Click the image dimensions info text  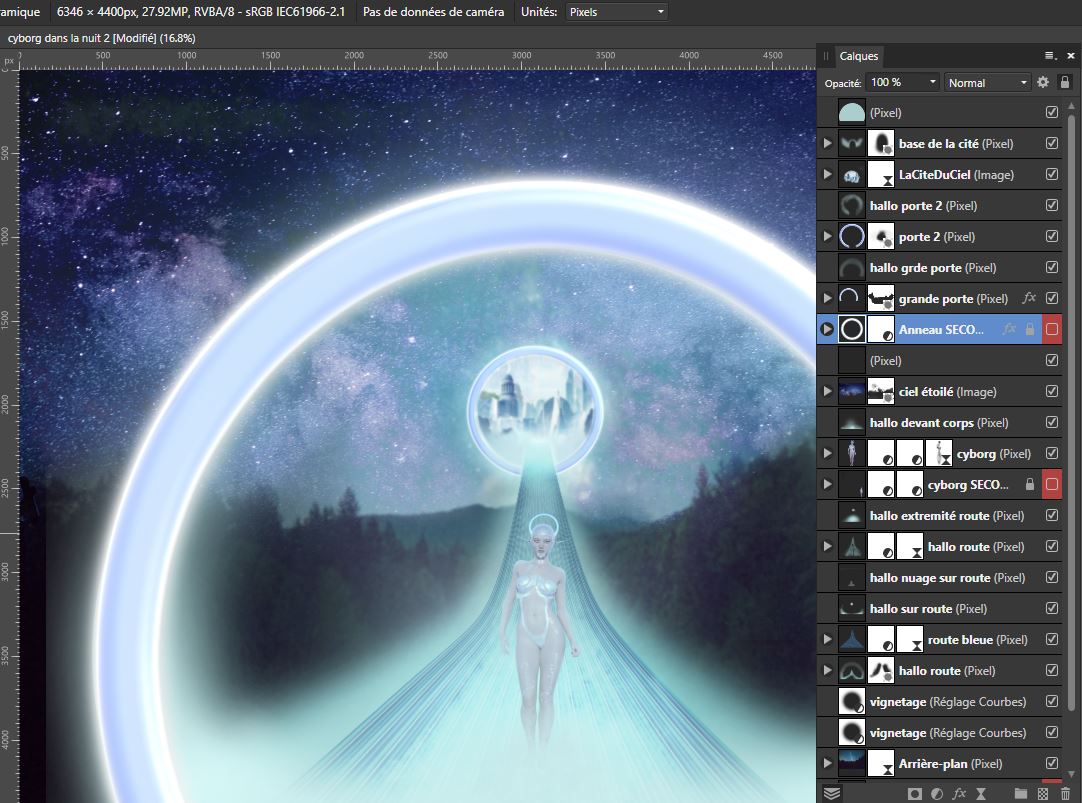click(201, 12)
